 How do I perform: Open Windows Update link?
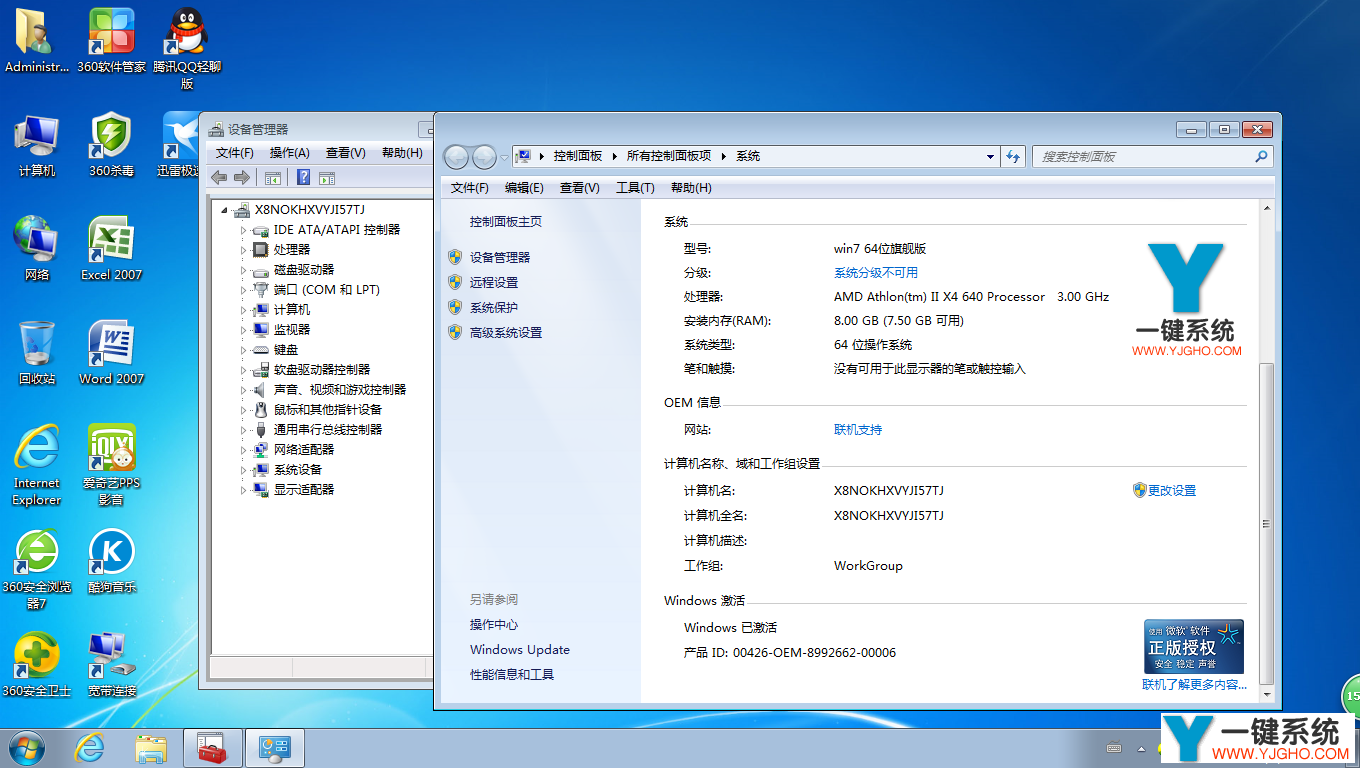(x=520, y=649)
